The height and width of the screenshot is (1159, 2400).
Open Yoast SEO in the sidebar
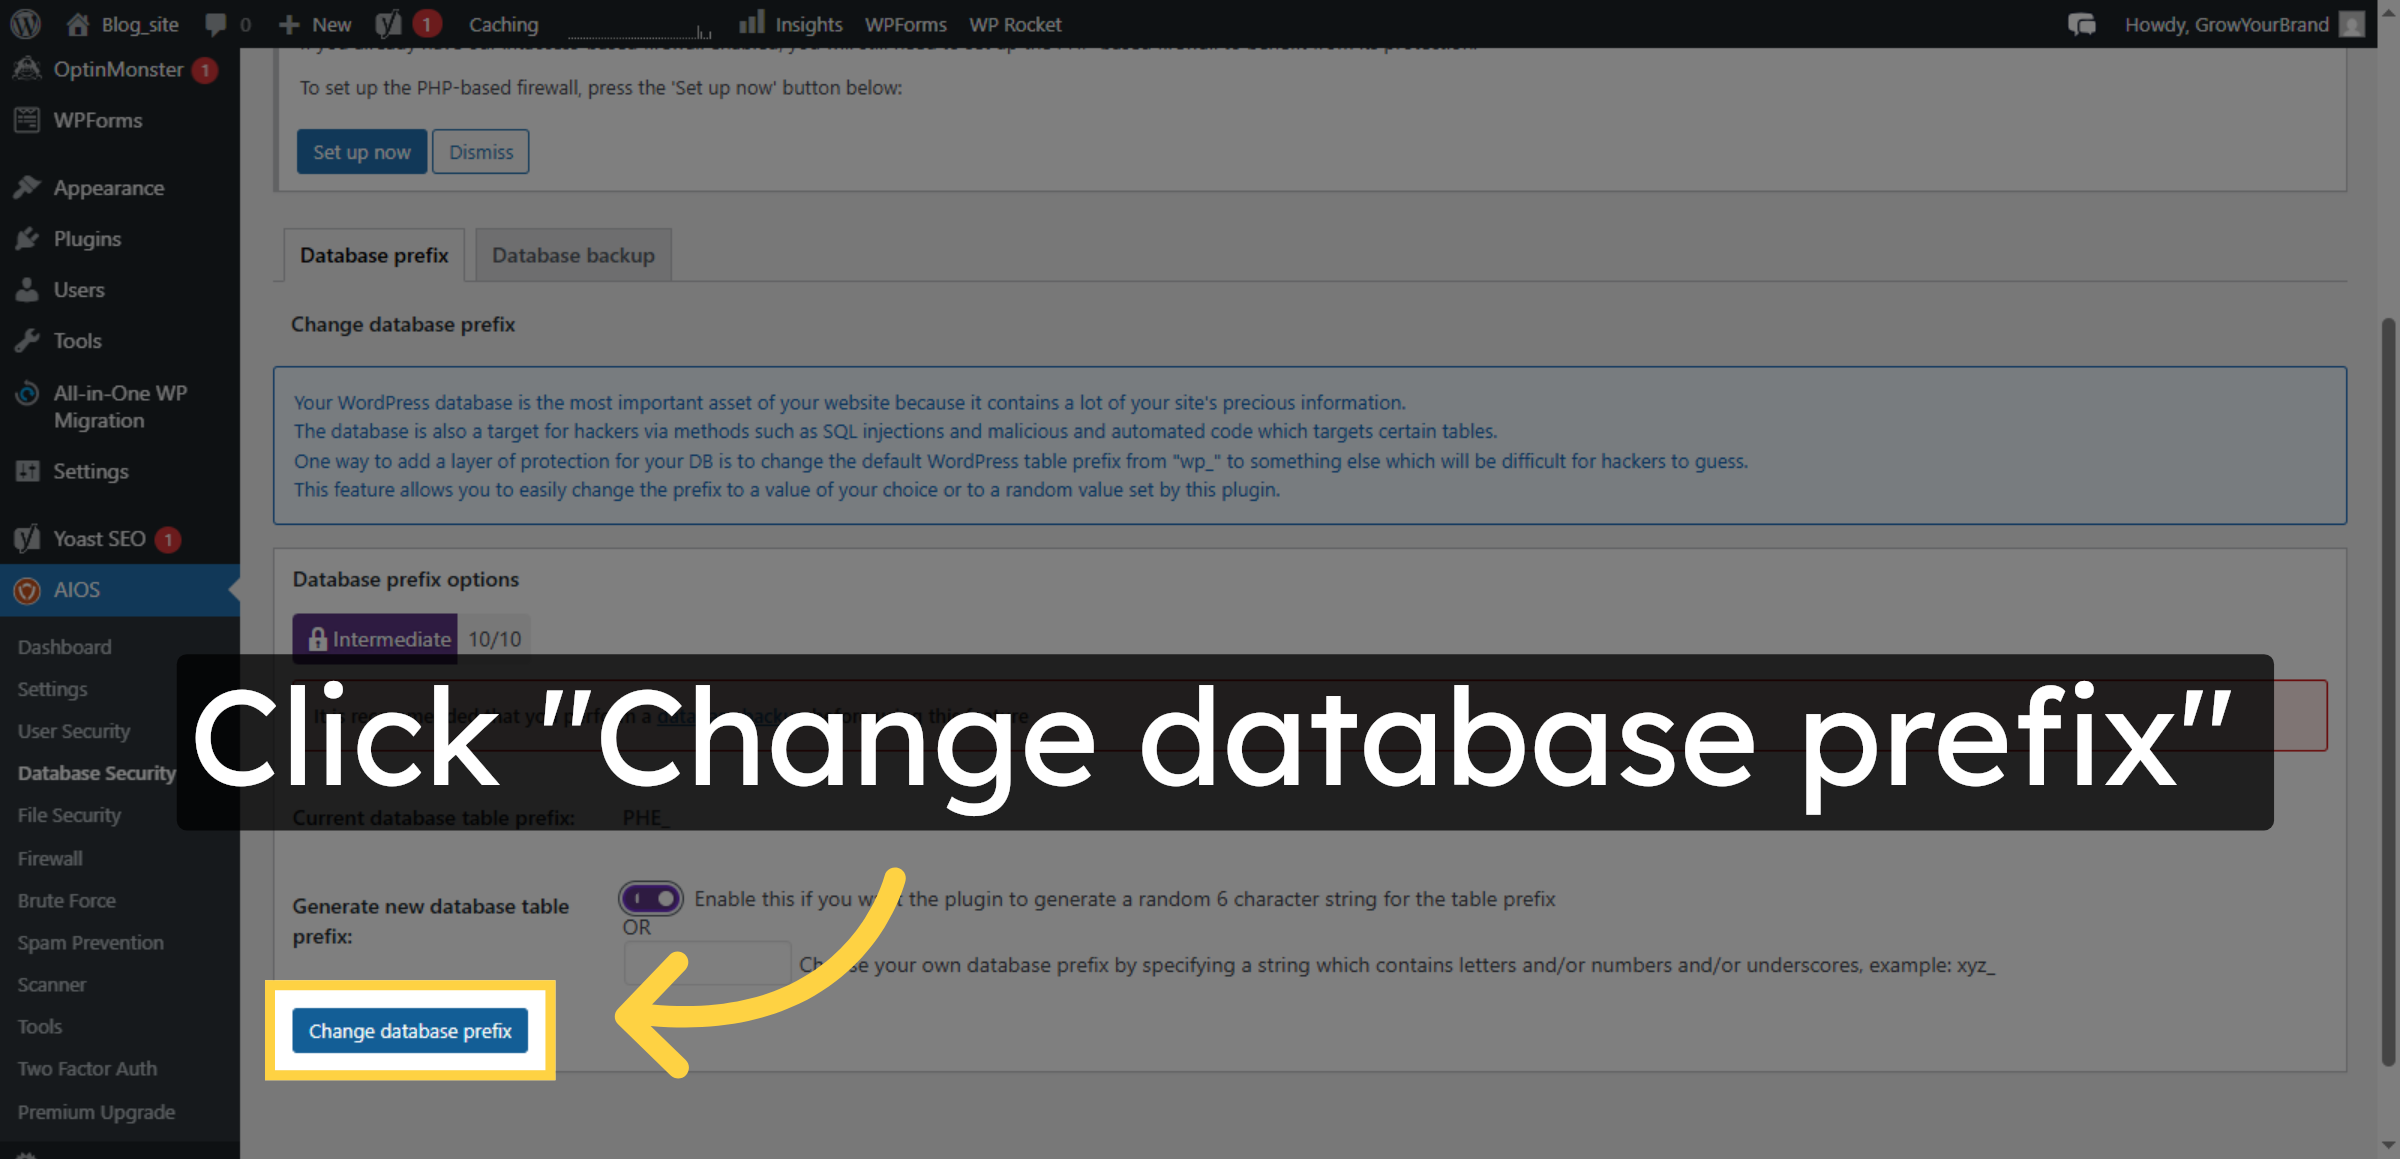97,538
